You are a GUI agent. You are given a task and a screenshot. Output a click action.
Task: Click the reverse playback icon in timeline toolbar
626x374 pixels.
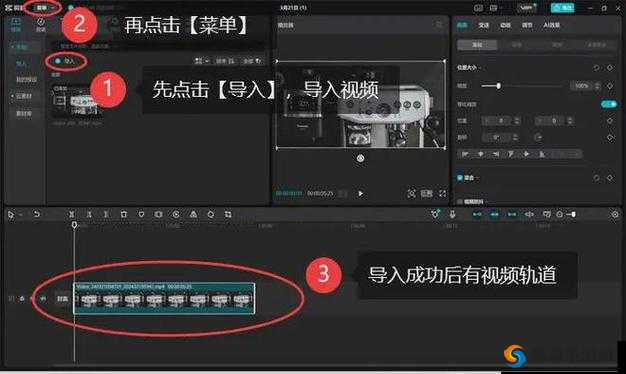176,214
